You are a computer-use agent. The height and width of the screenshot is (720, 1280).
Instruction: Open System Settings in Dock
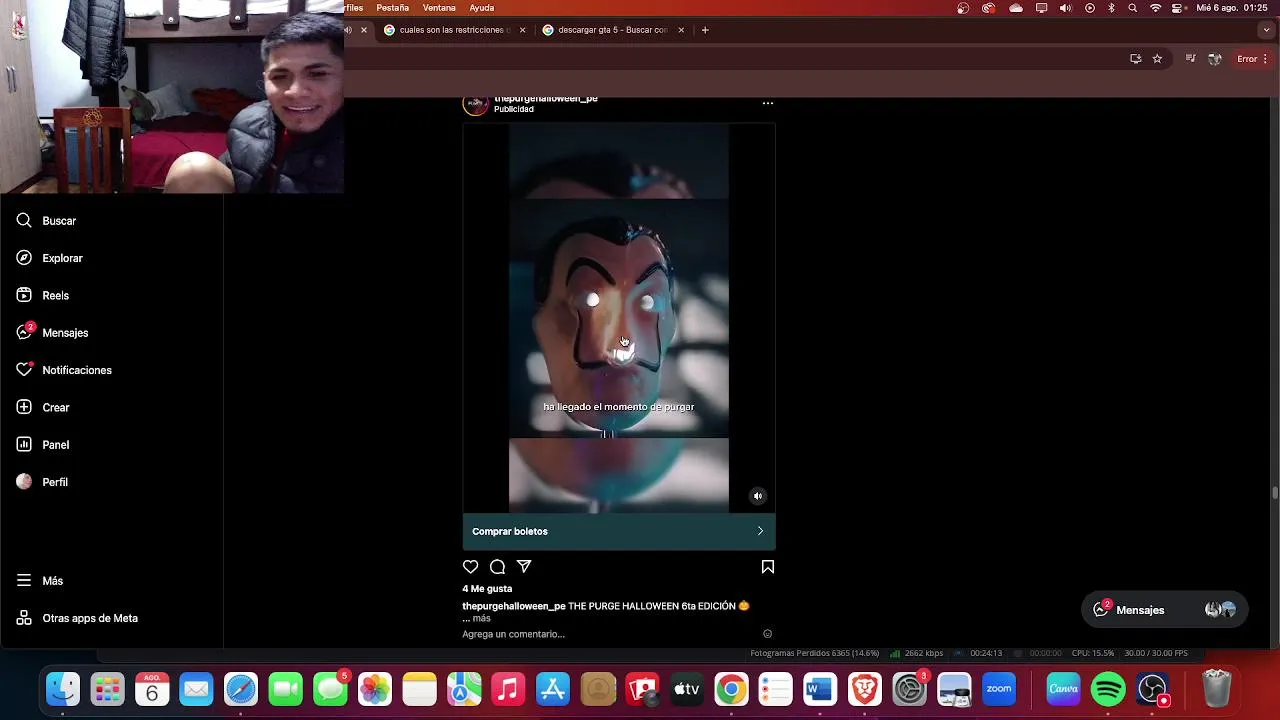[x=909, y=689]
